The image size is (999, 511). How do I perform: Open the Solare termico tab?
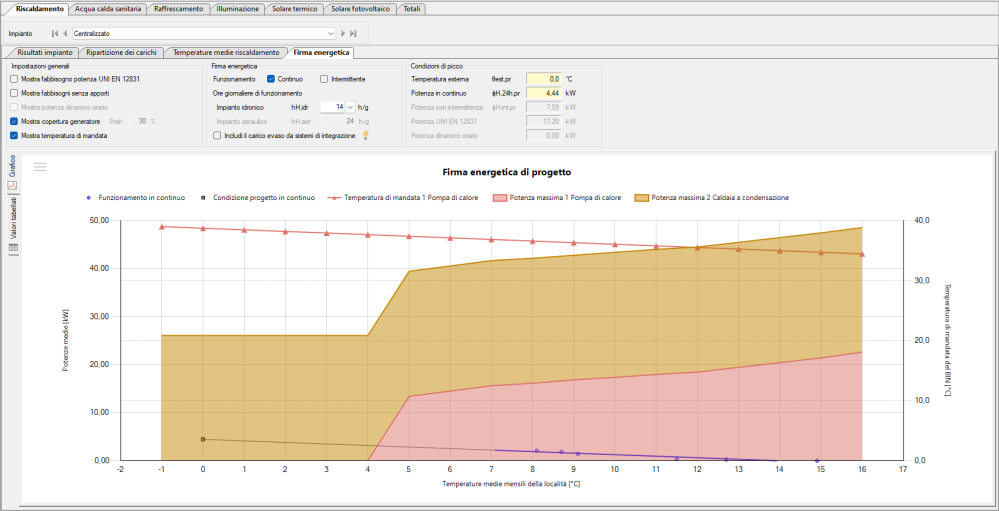pyautogui.click(x=294, y=9)
